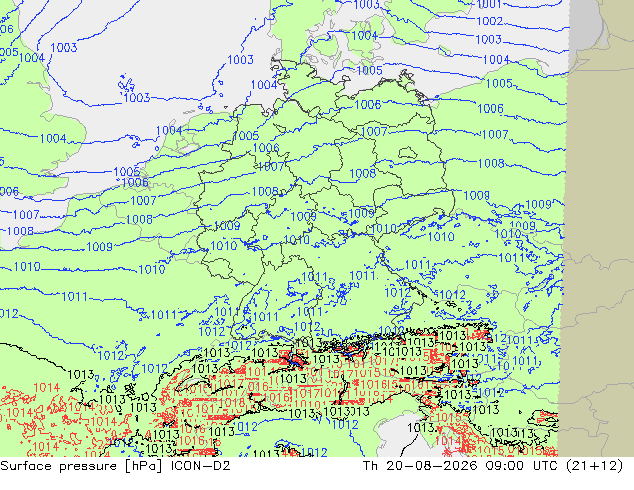634x490 pixels.
Task: Click the red '1018' isobar label
Action: pyautogui.click(x=232, y=403)
